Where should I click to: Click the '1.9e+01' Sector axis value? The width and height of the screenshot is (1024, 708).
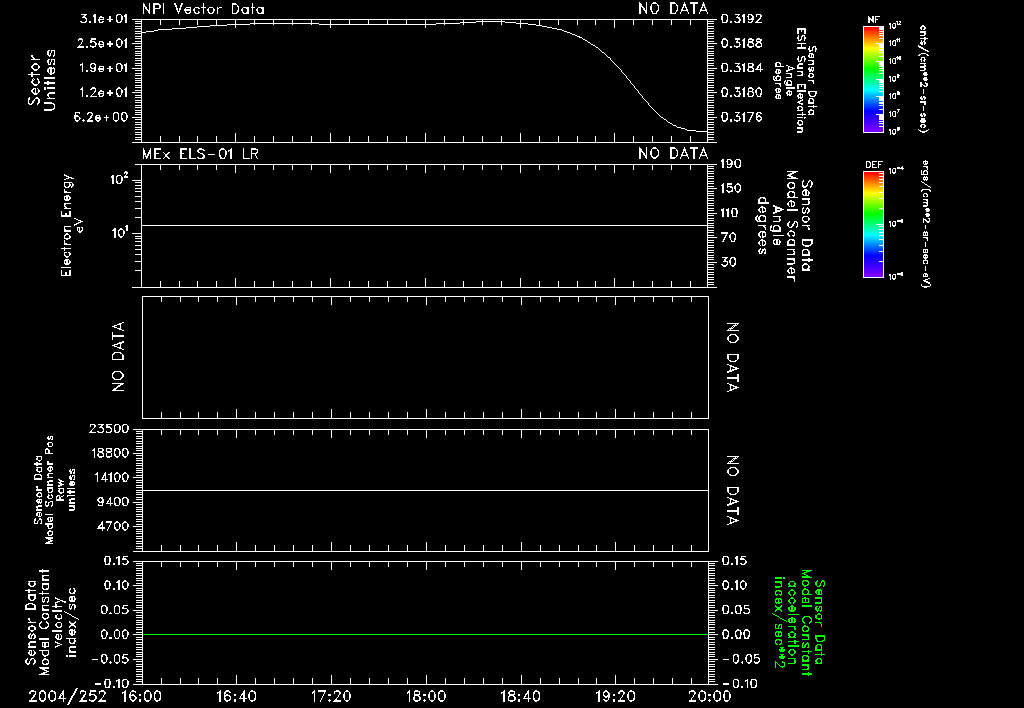point(103,68)
